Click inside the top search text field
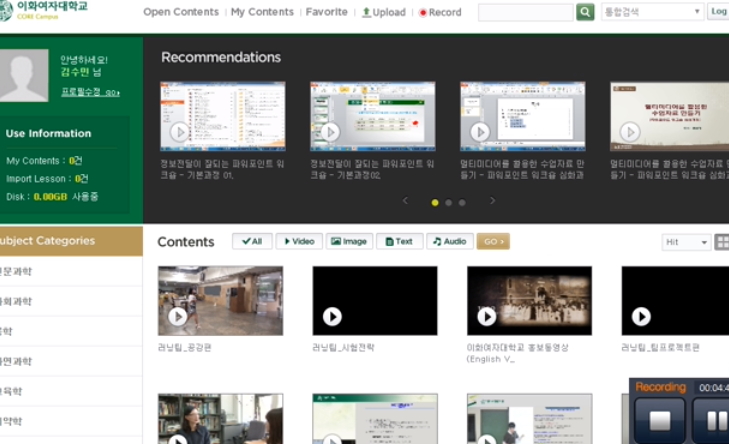729x444 pixels. tap(525, 12)
